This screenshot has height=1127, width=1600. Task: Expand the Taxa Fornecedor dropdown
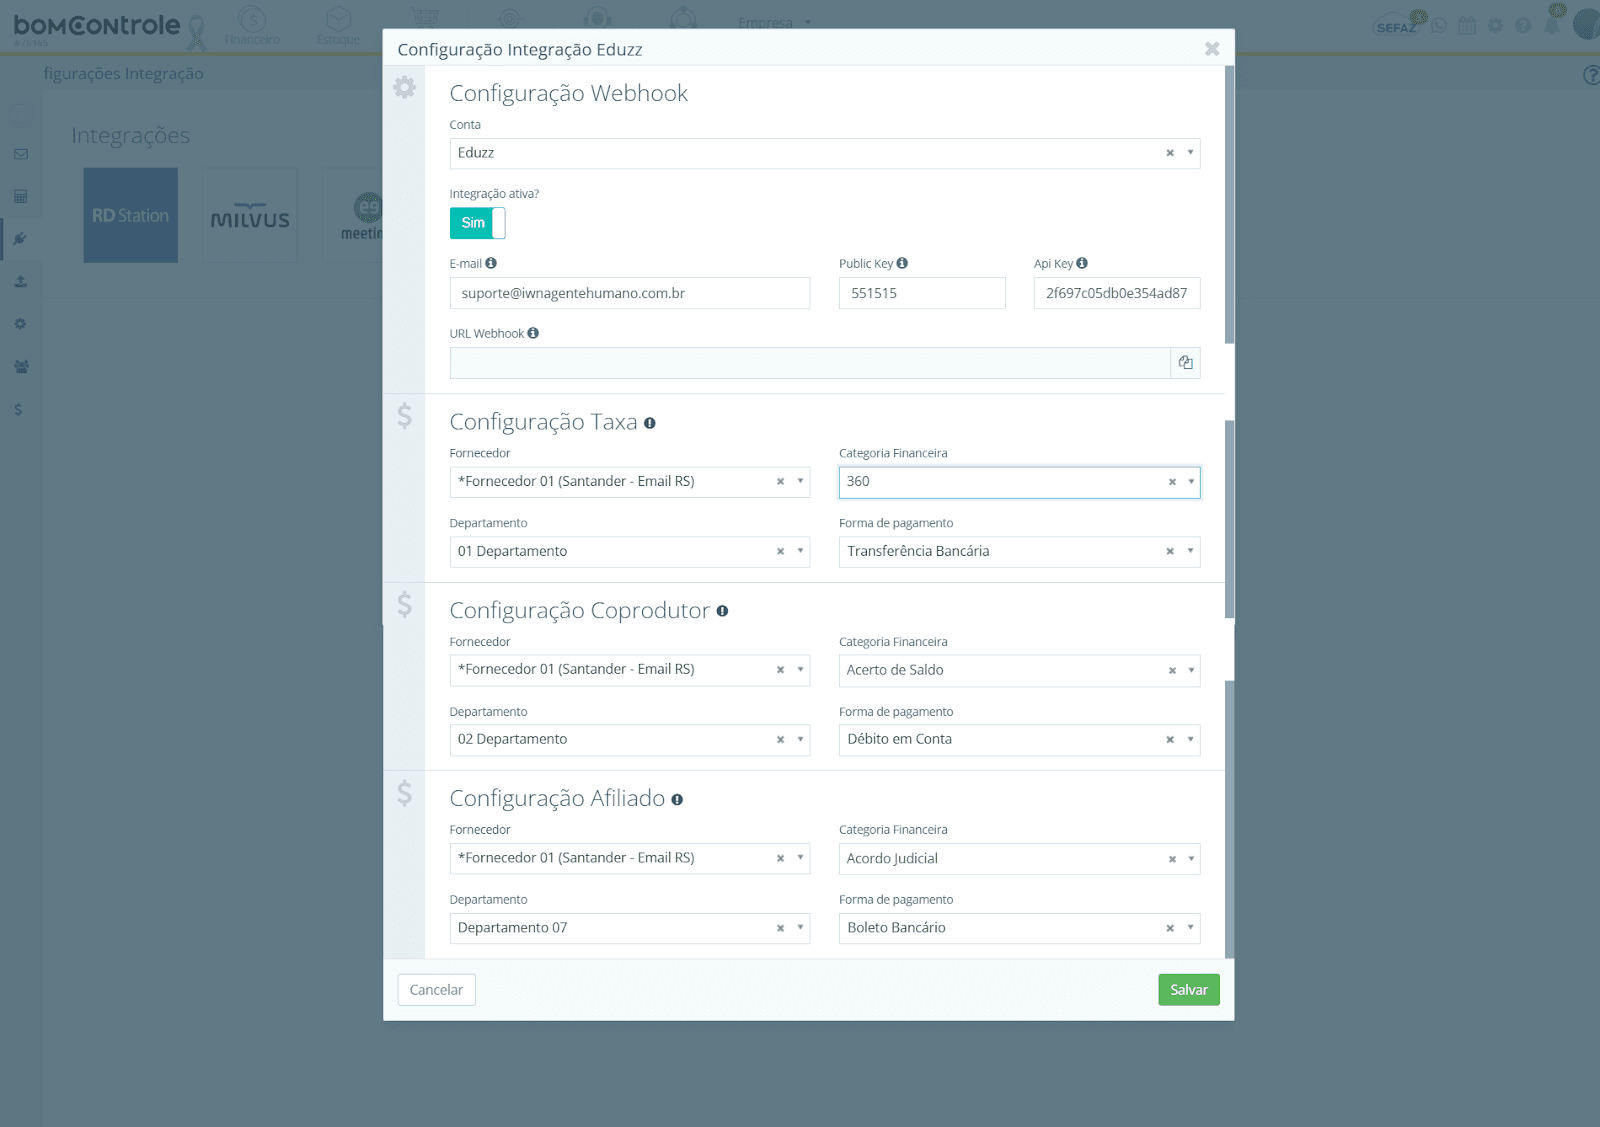(800, 481)
